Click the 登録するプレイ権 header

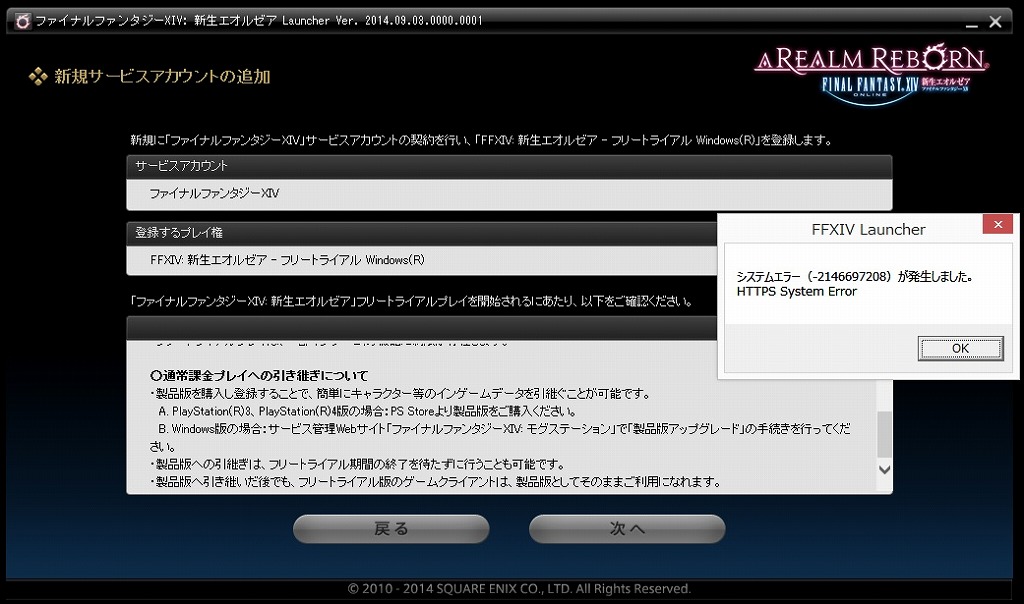(179, 232)
